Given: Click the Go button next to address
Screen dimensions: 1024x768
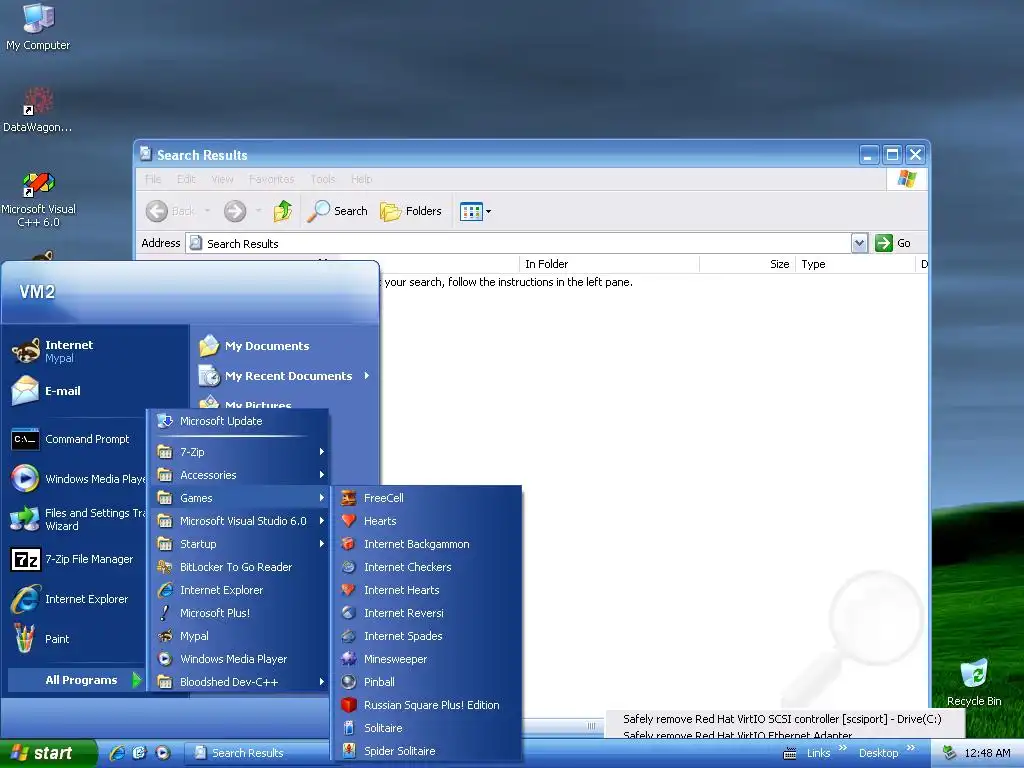Looking at the screenshot, I should pyautogui.click(x=893, y=243).
